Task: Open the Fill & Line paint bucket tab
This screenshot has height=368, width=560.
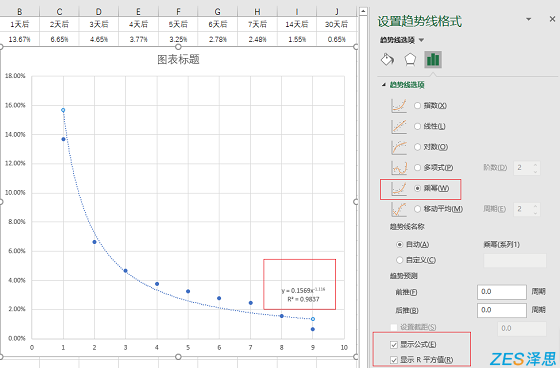Action: point(387,59)
